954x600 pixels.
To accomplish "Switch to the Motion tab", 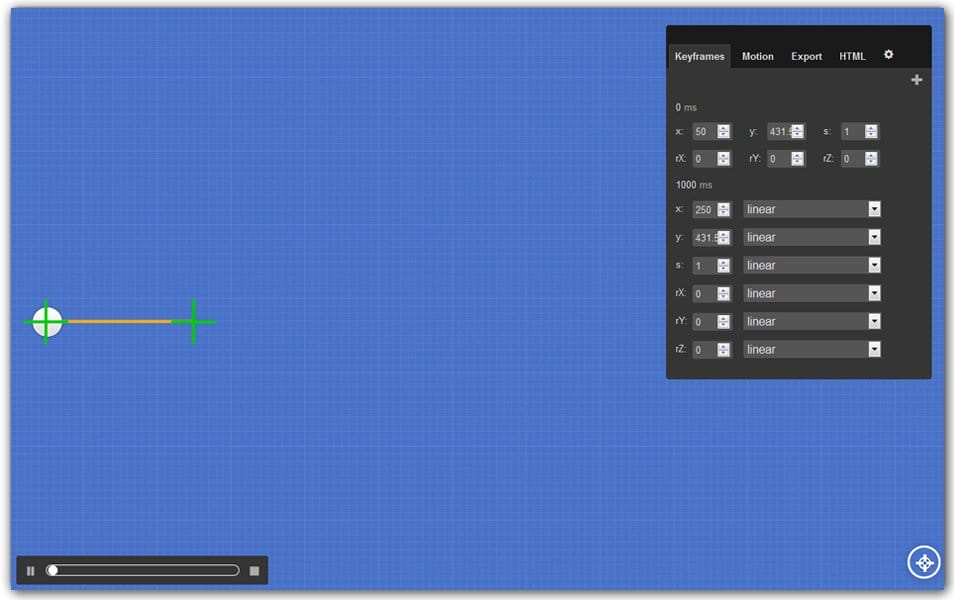I will (757, 56).
